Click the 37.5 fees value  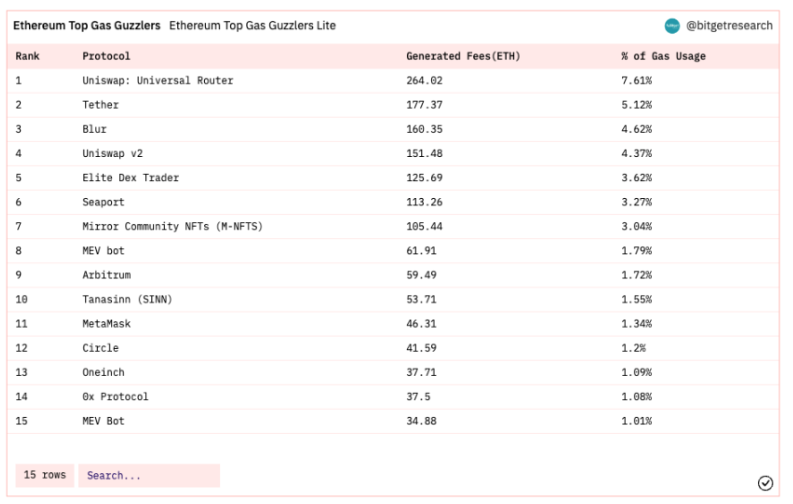pos(418,396)
